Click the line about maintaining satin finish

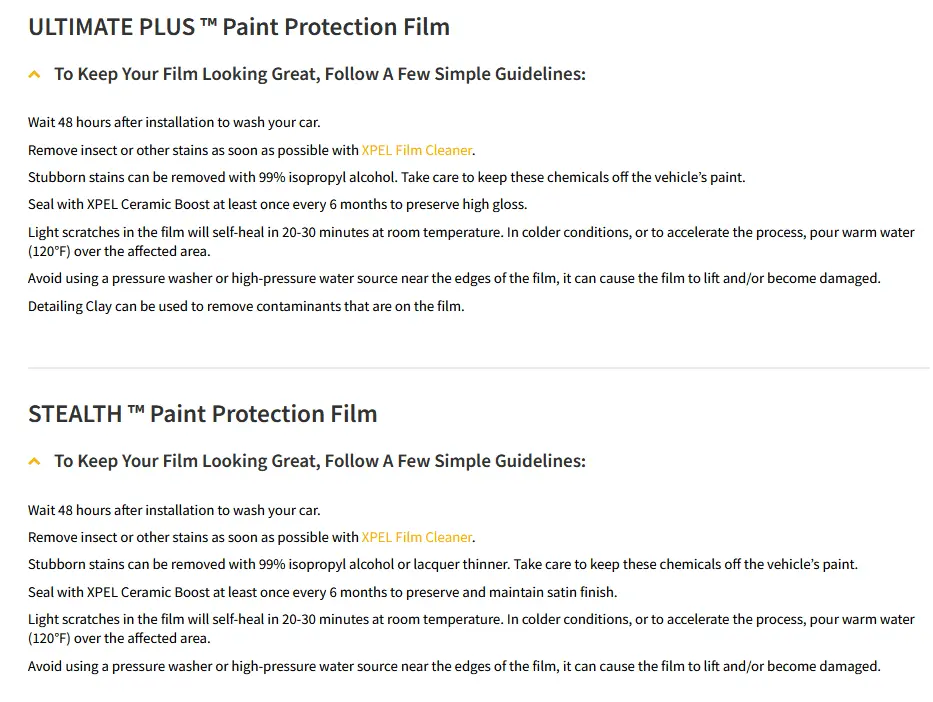pyautogui.click(x=322, y=592)
